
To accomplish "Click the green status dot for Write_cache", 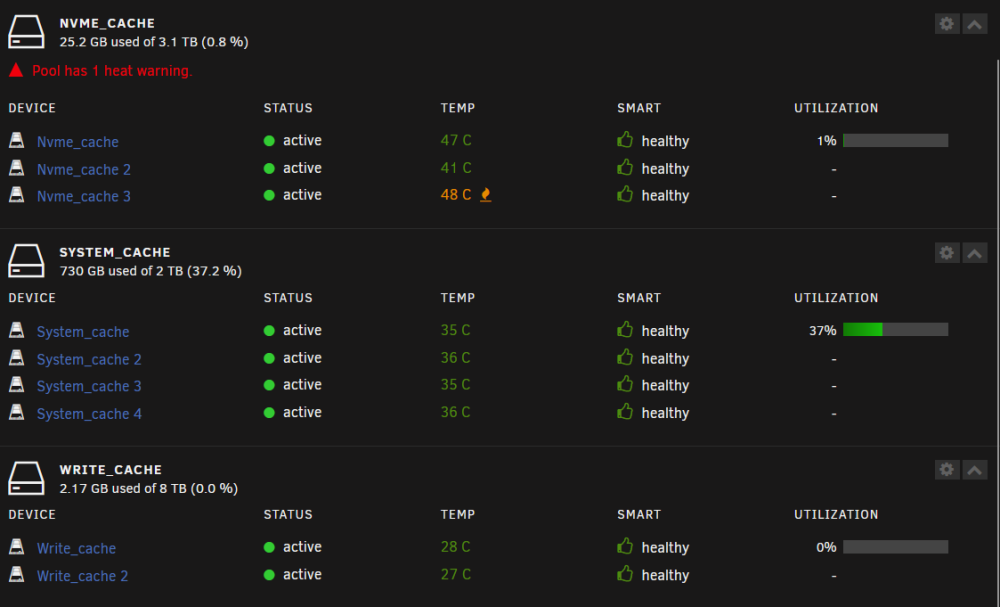I will pos(269,547).
